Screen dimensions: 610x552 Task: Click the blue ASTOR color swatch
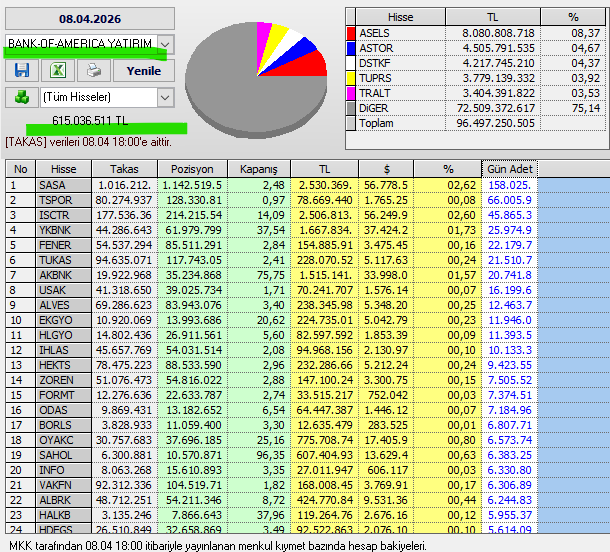(351, 48)
